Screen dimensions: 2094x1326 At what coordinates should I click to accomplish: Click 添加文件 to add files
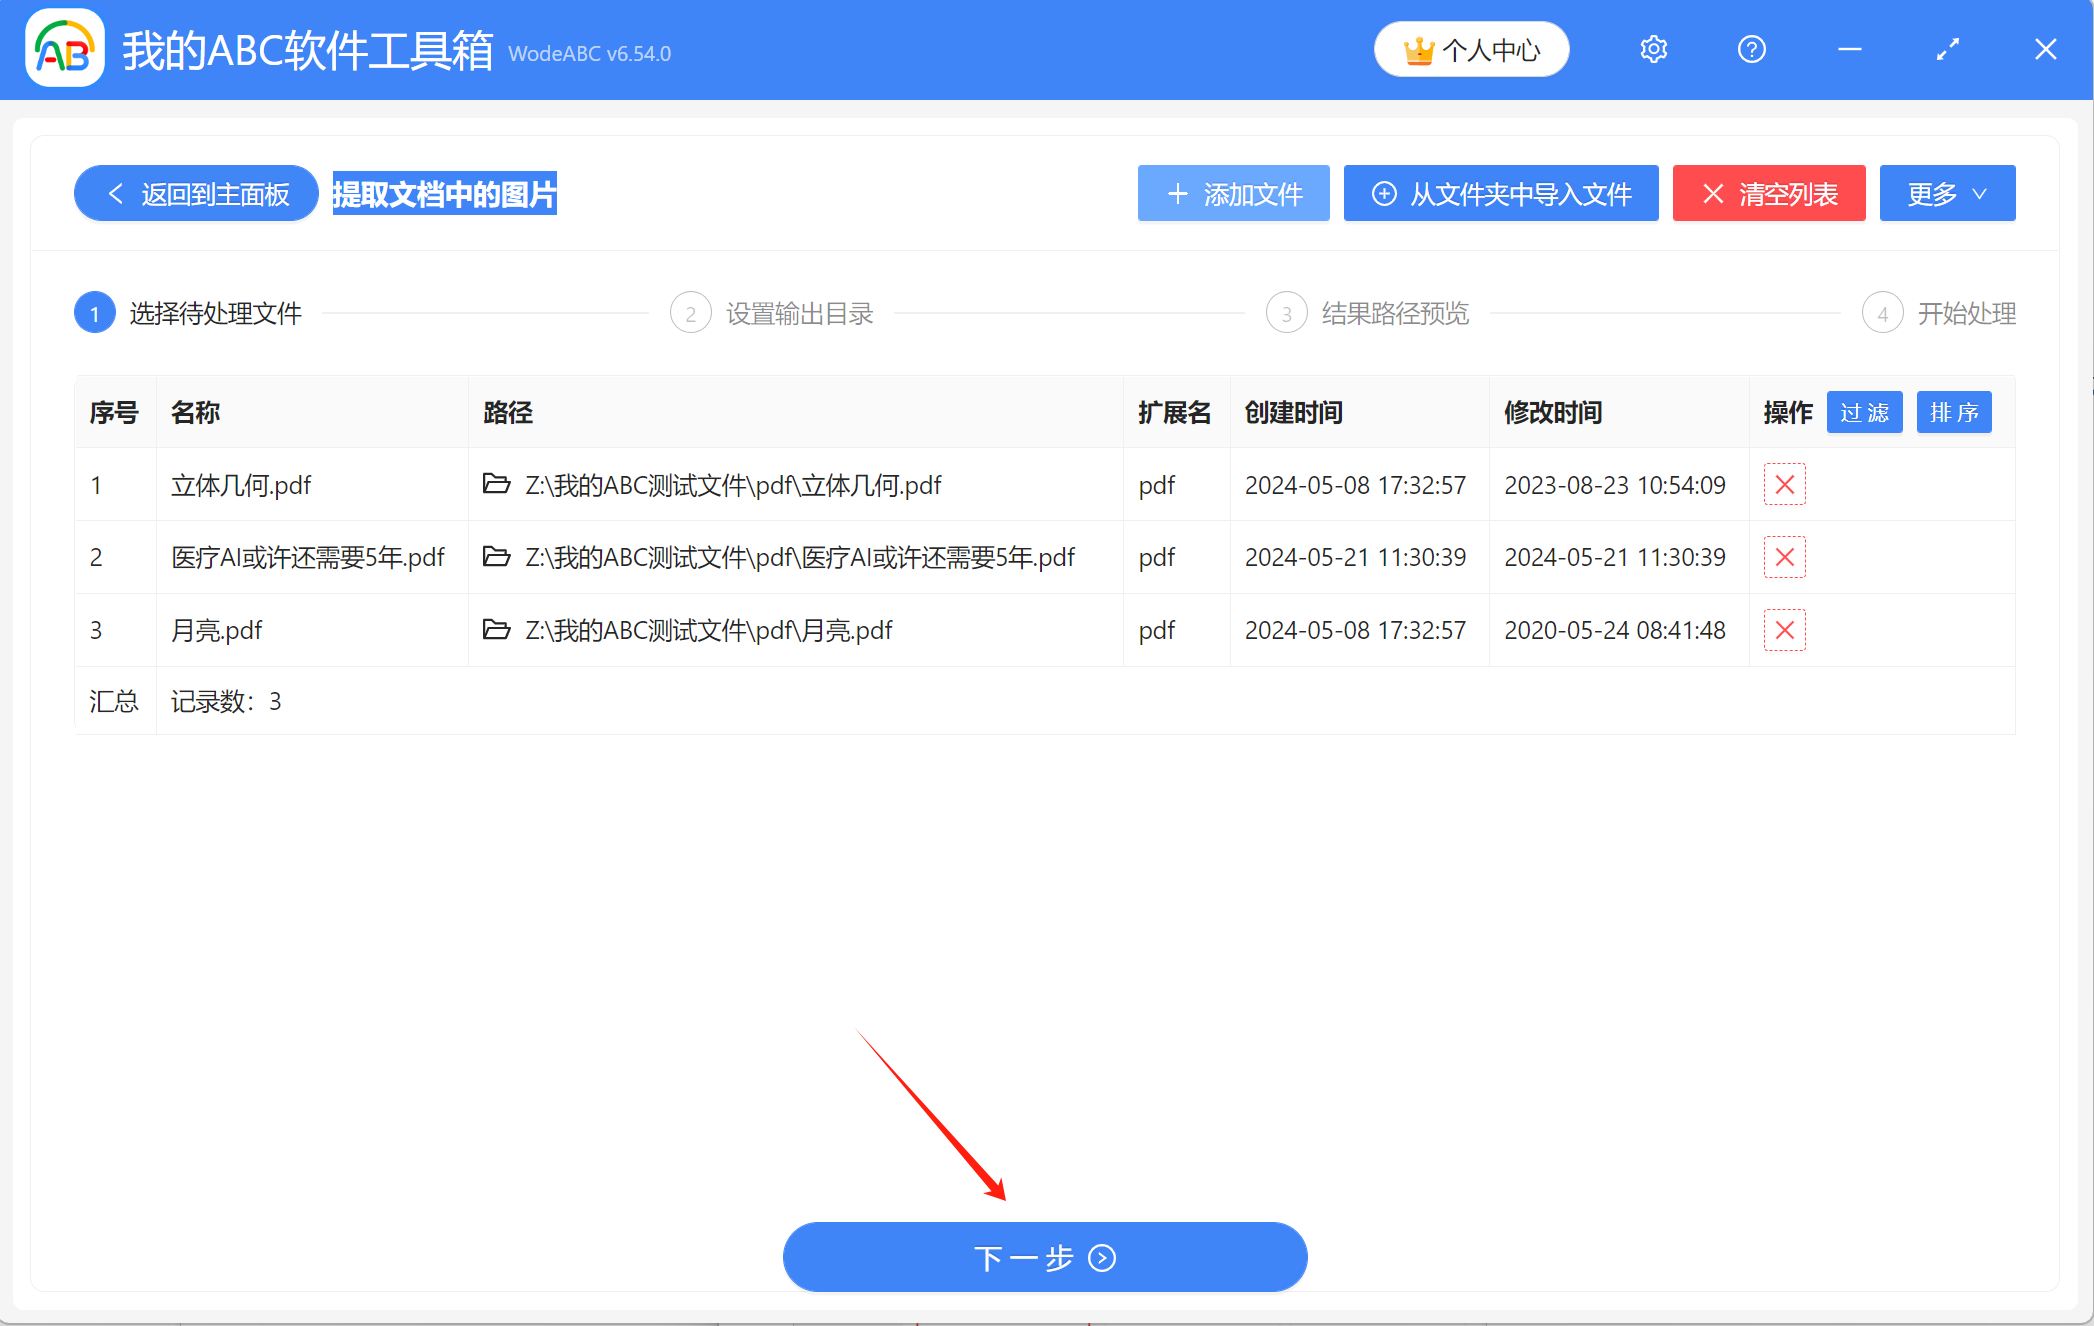(1233, 193)
